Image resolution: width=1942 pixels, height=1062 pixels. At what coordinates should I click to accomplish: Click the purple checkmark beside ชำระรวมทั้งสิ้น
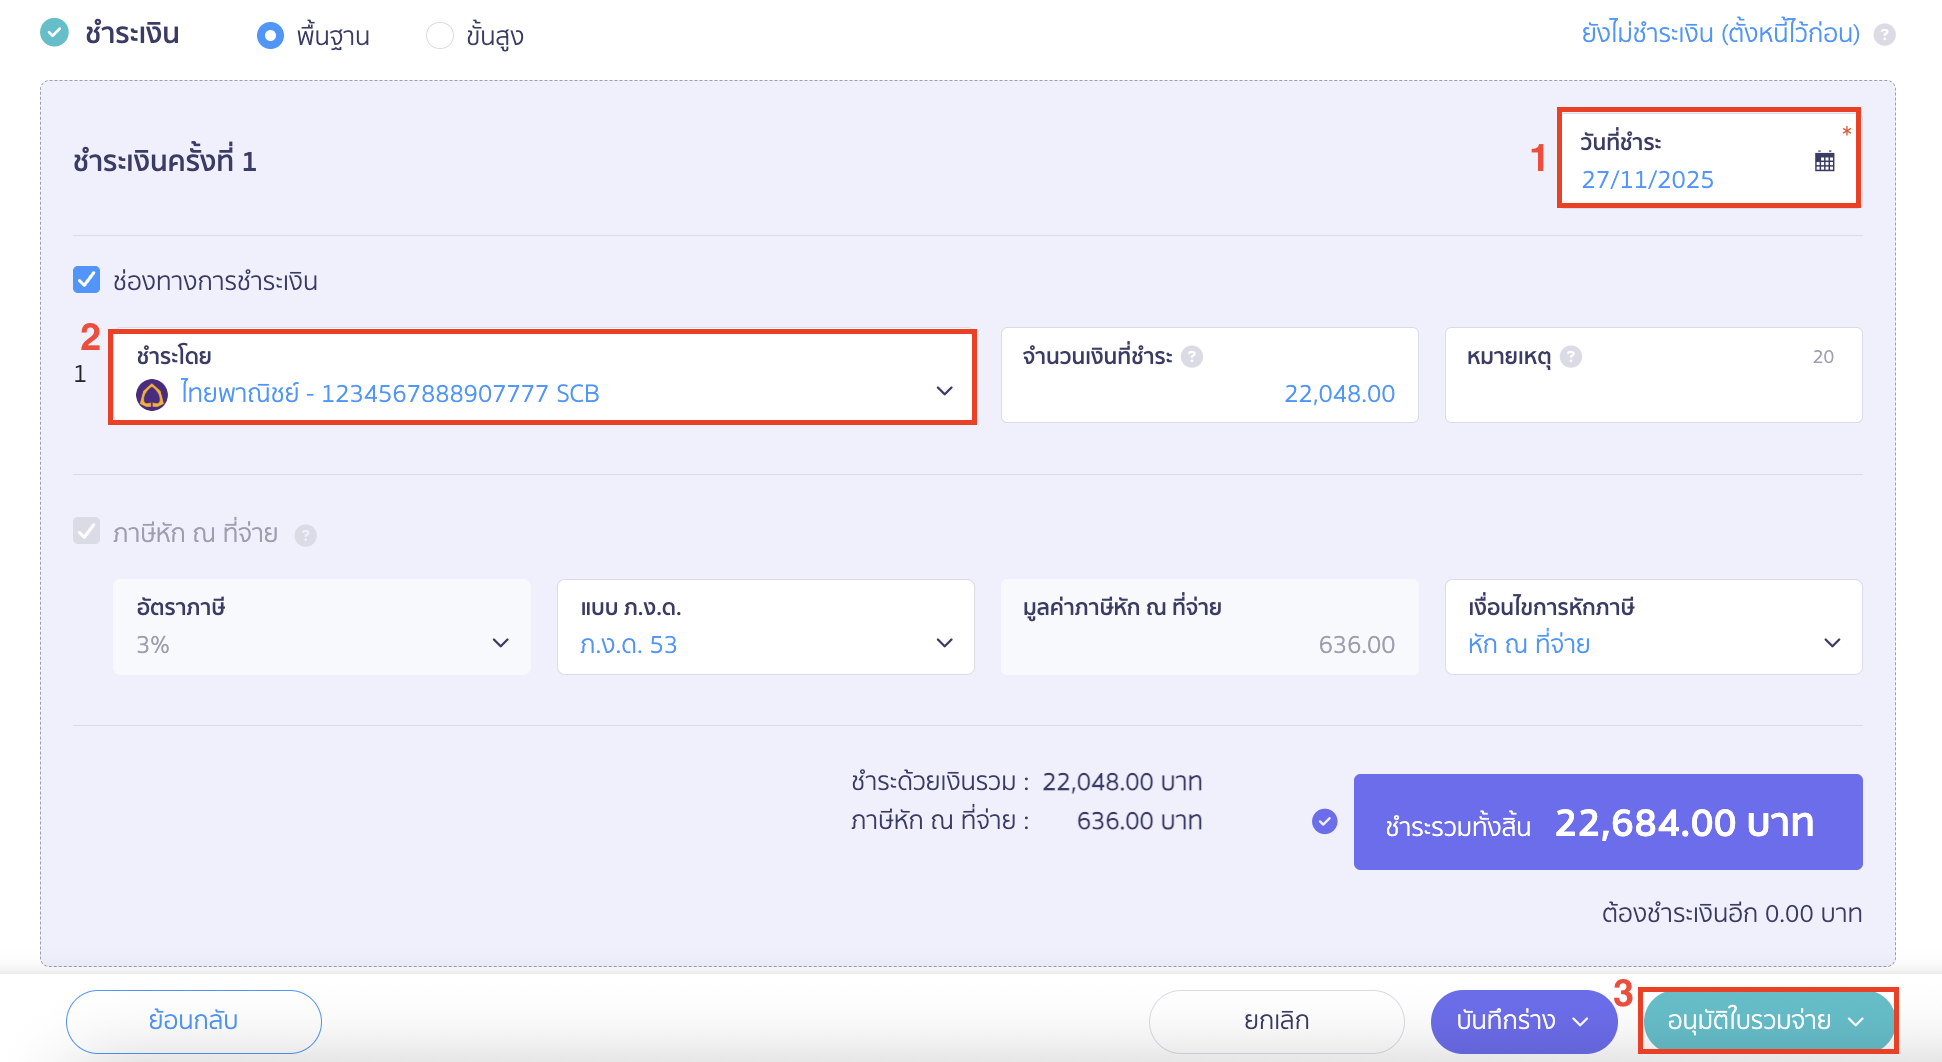[x=1325, y=821]
